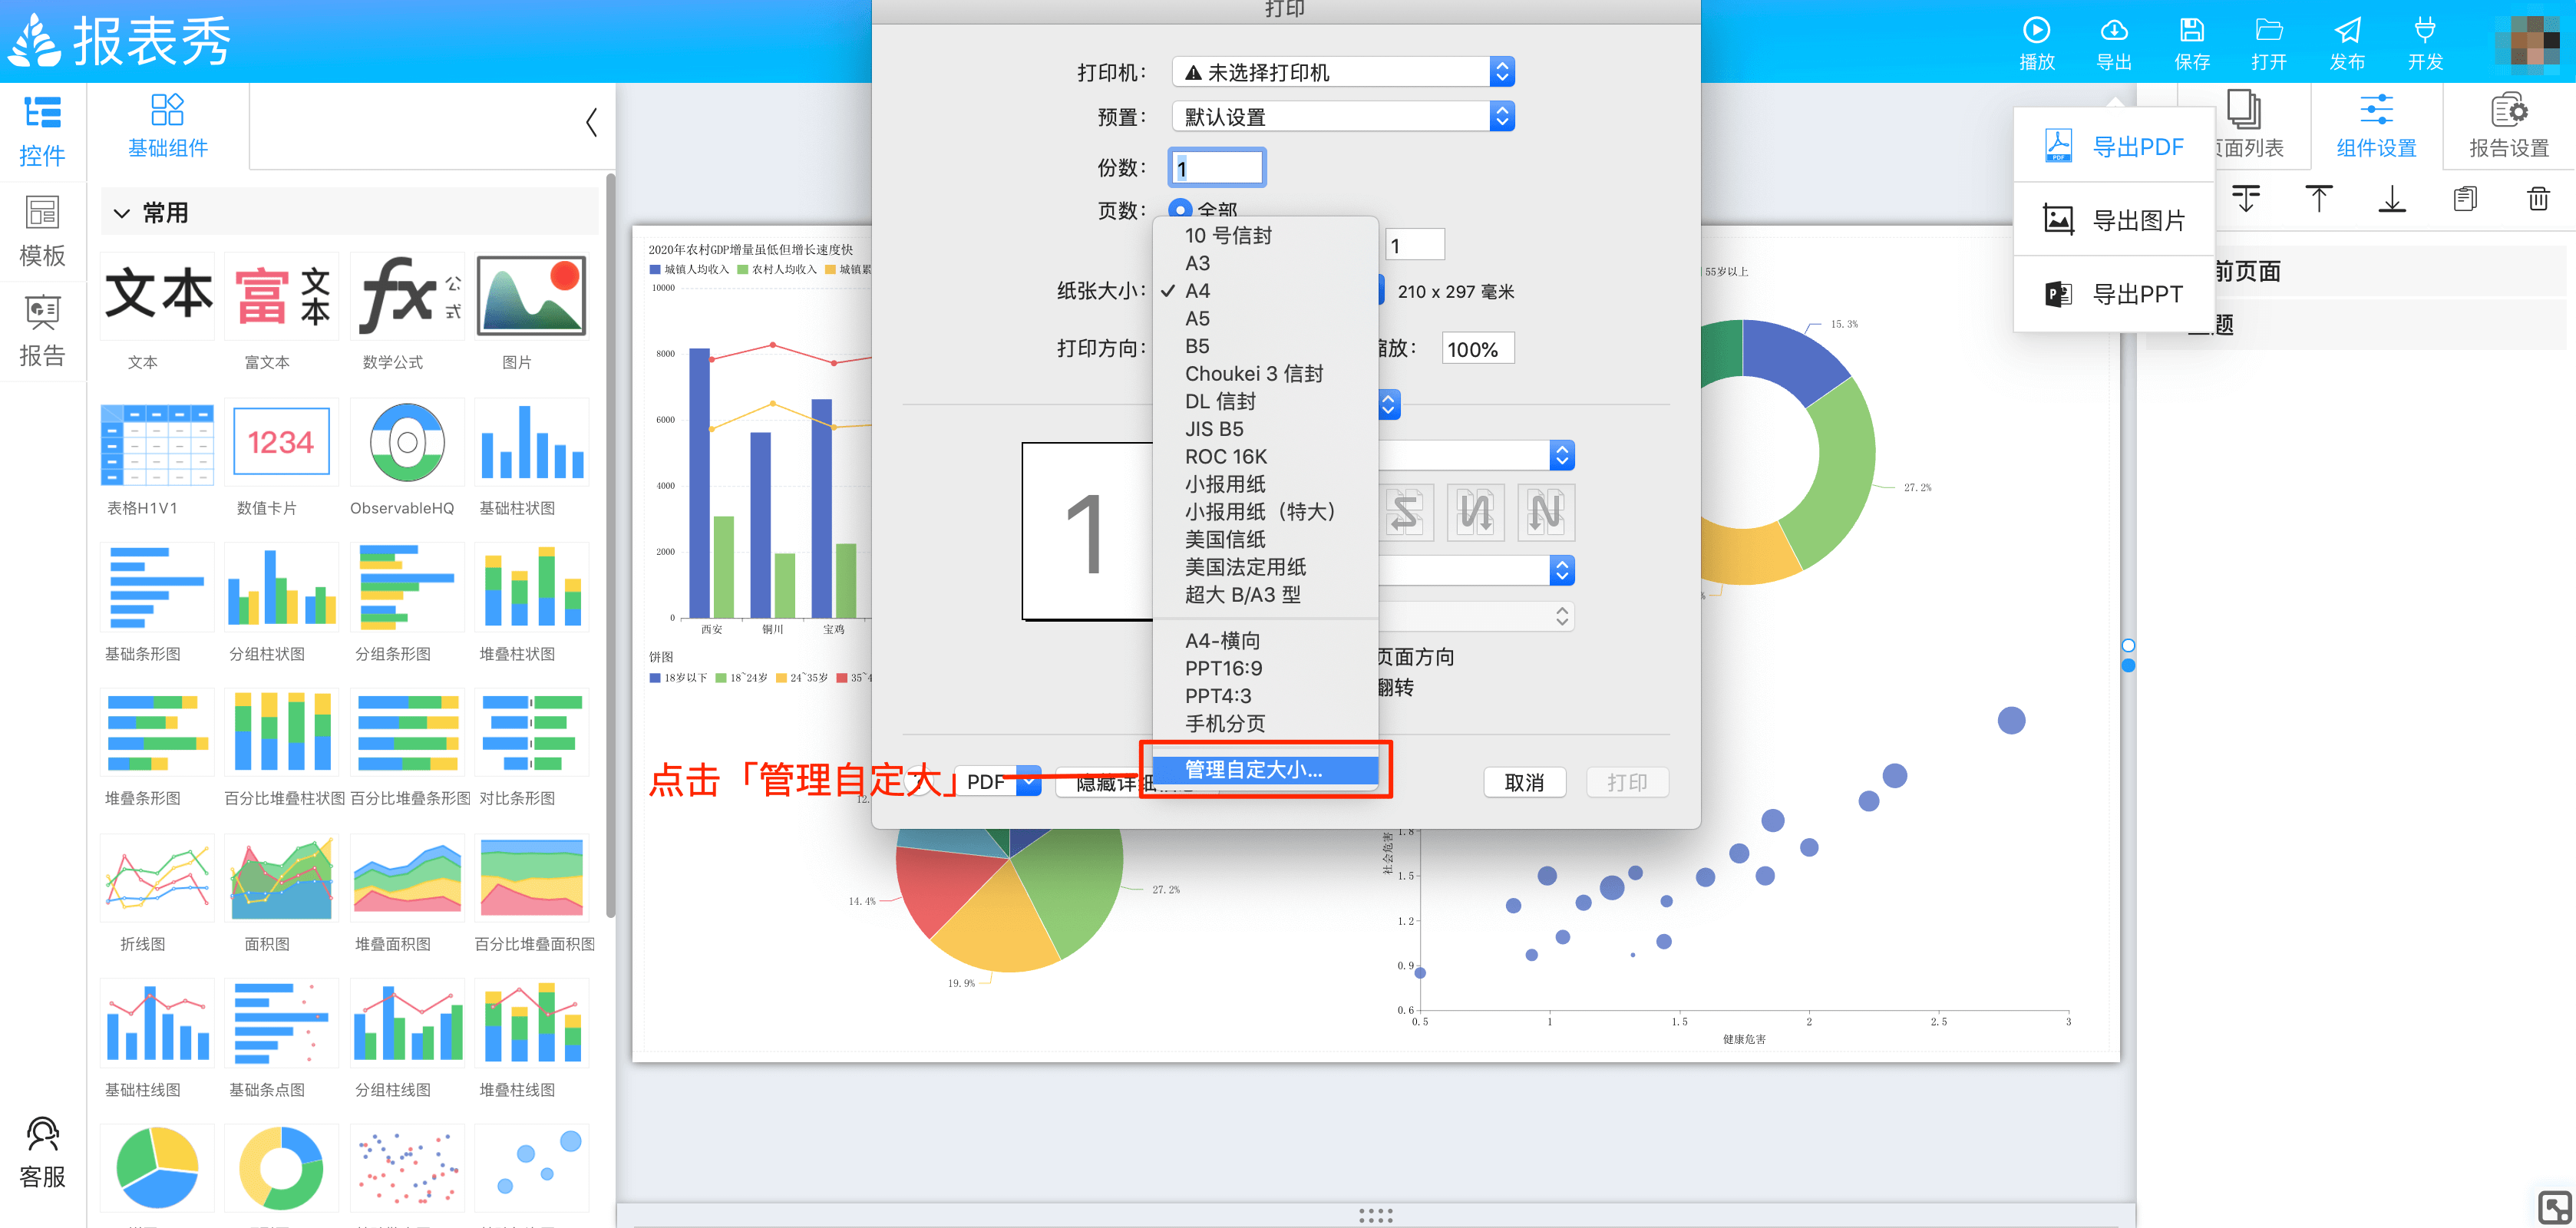Click 导出图片 option

(2114, 219)
